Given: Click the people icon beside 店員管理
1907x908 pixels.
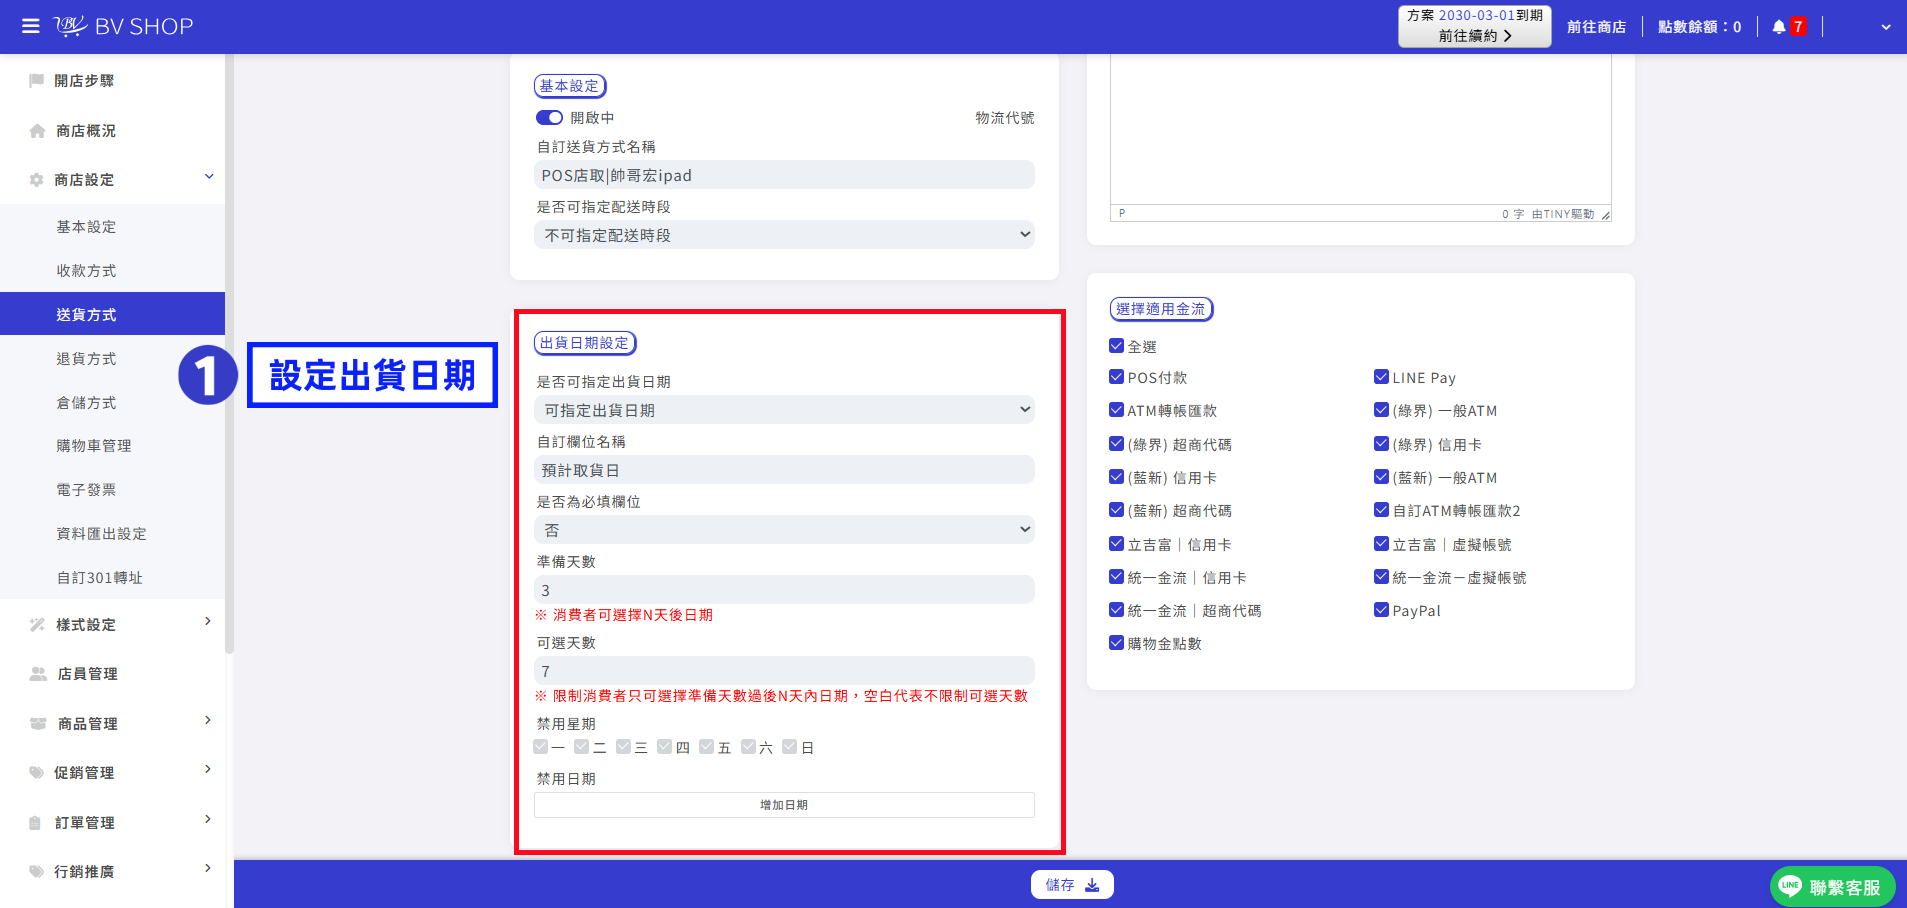Looking at the screenshot, I should point(38,674).
